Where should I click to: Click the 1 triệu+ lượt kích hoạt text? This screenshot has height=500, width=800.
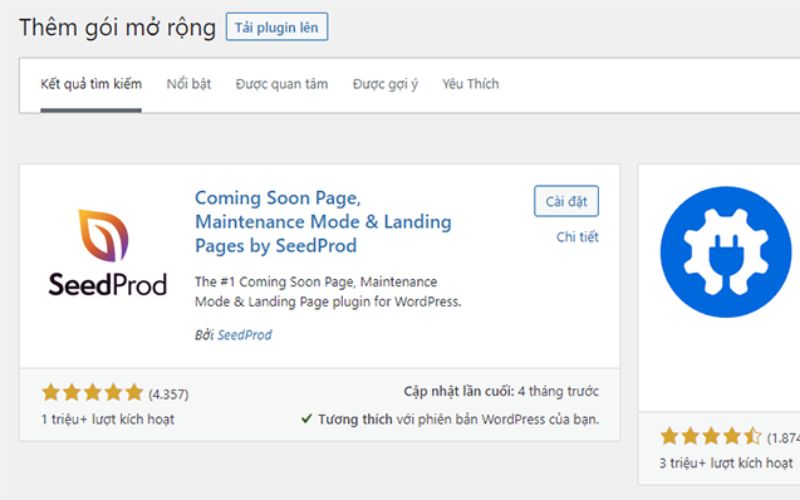[108, 419]
